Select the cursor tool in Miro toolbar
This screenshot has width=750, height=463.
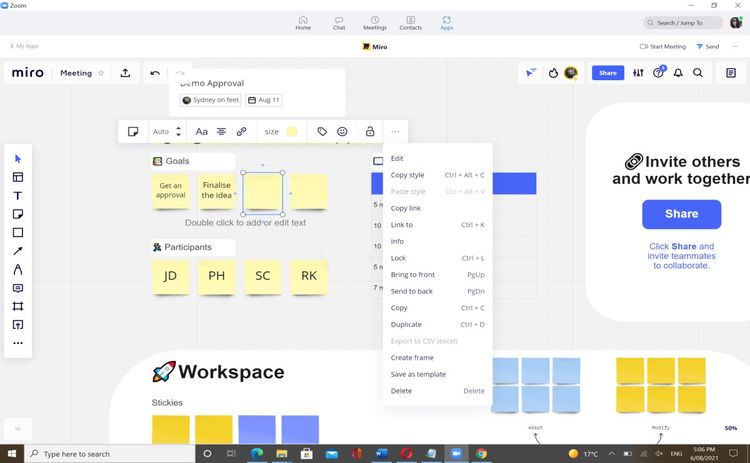click(x=18, y=159)
